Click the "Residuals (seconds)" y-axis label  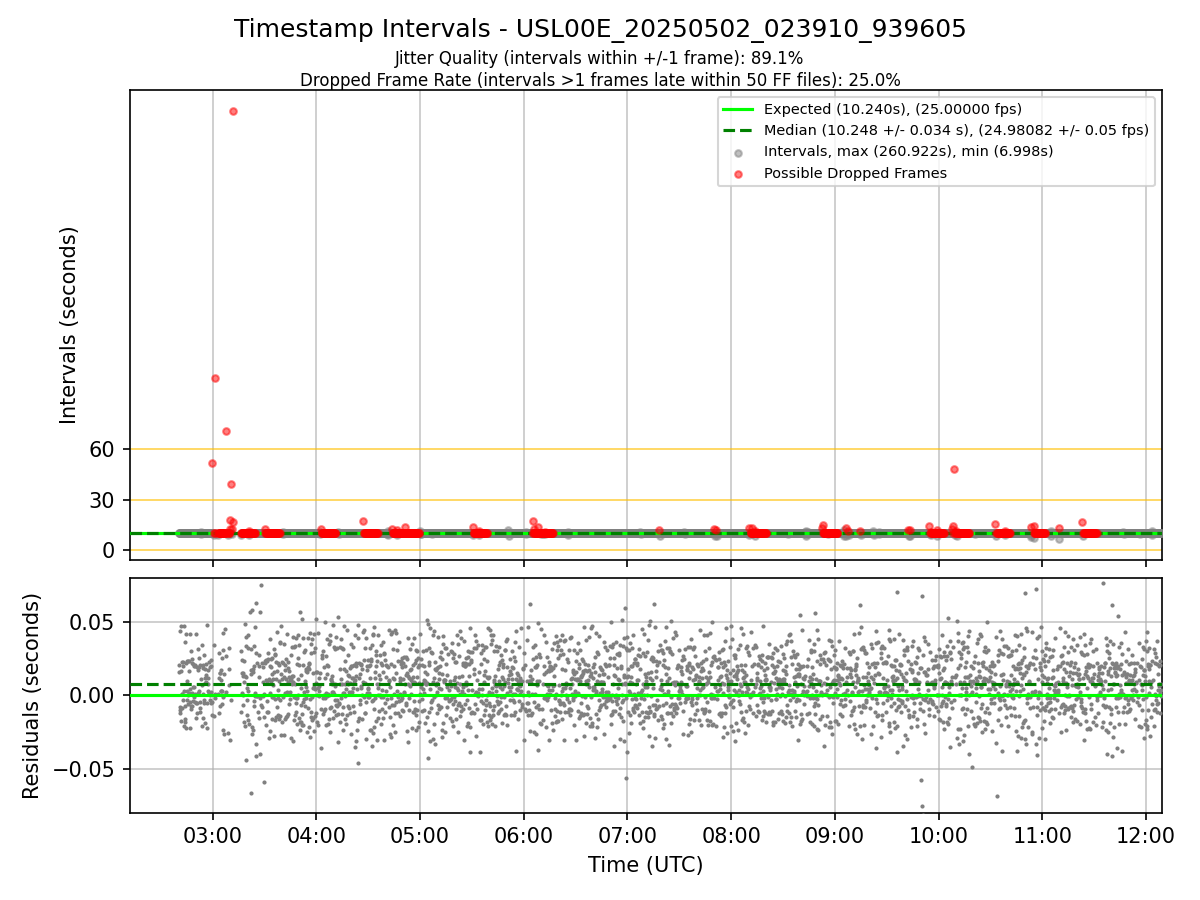pyautogui.click(x=32, y=696)
